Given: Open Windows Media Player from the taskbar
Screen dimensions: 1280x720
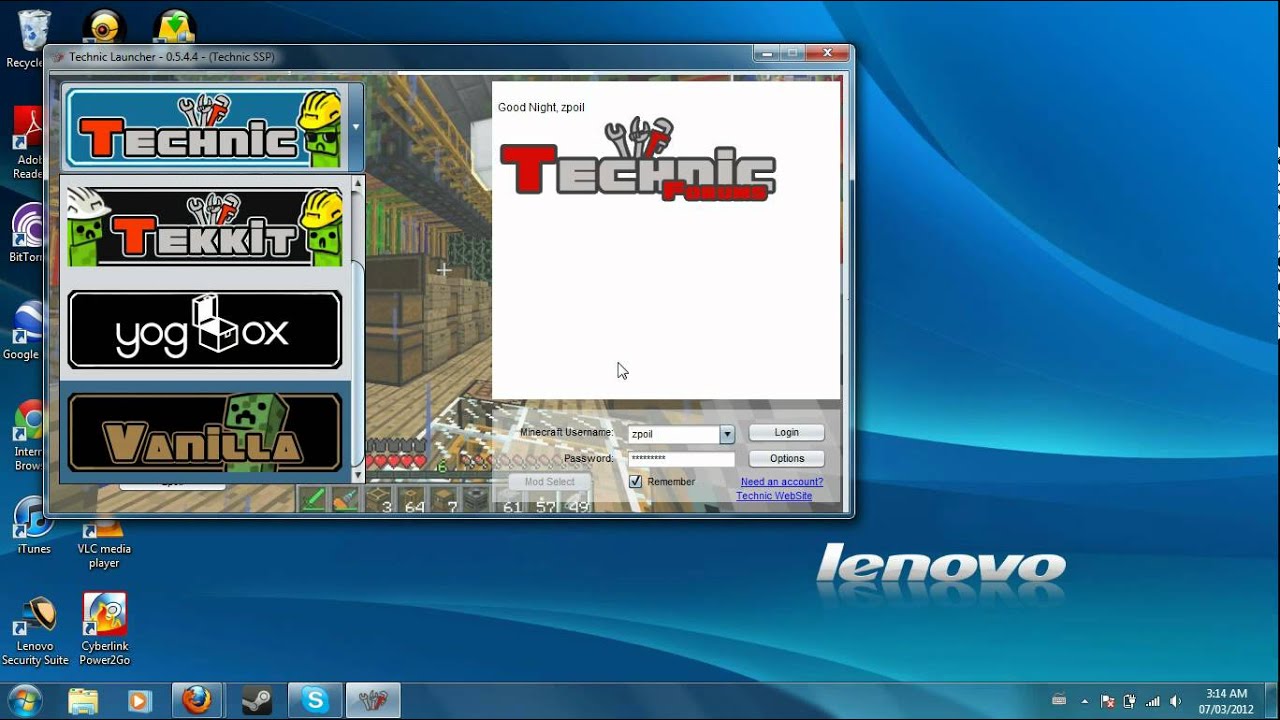Looking at the screenshot, I should point(139,700).
